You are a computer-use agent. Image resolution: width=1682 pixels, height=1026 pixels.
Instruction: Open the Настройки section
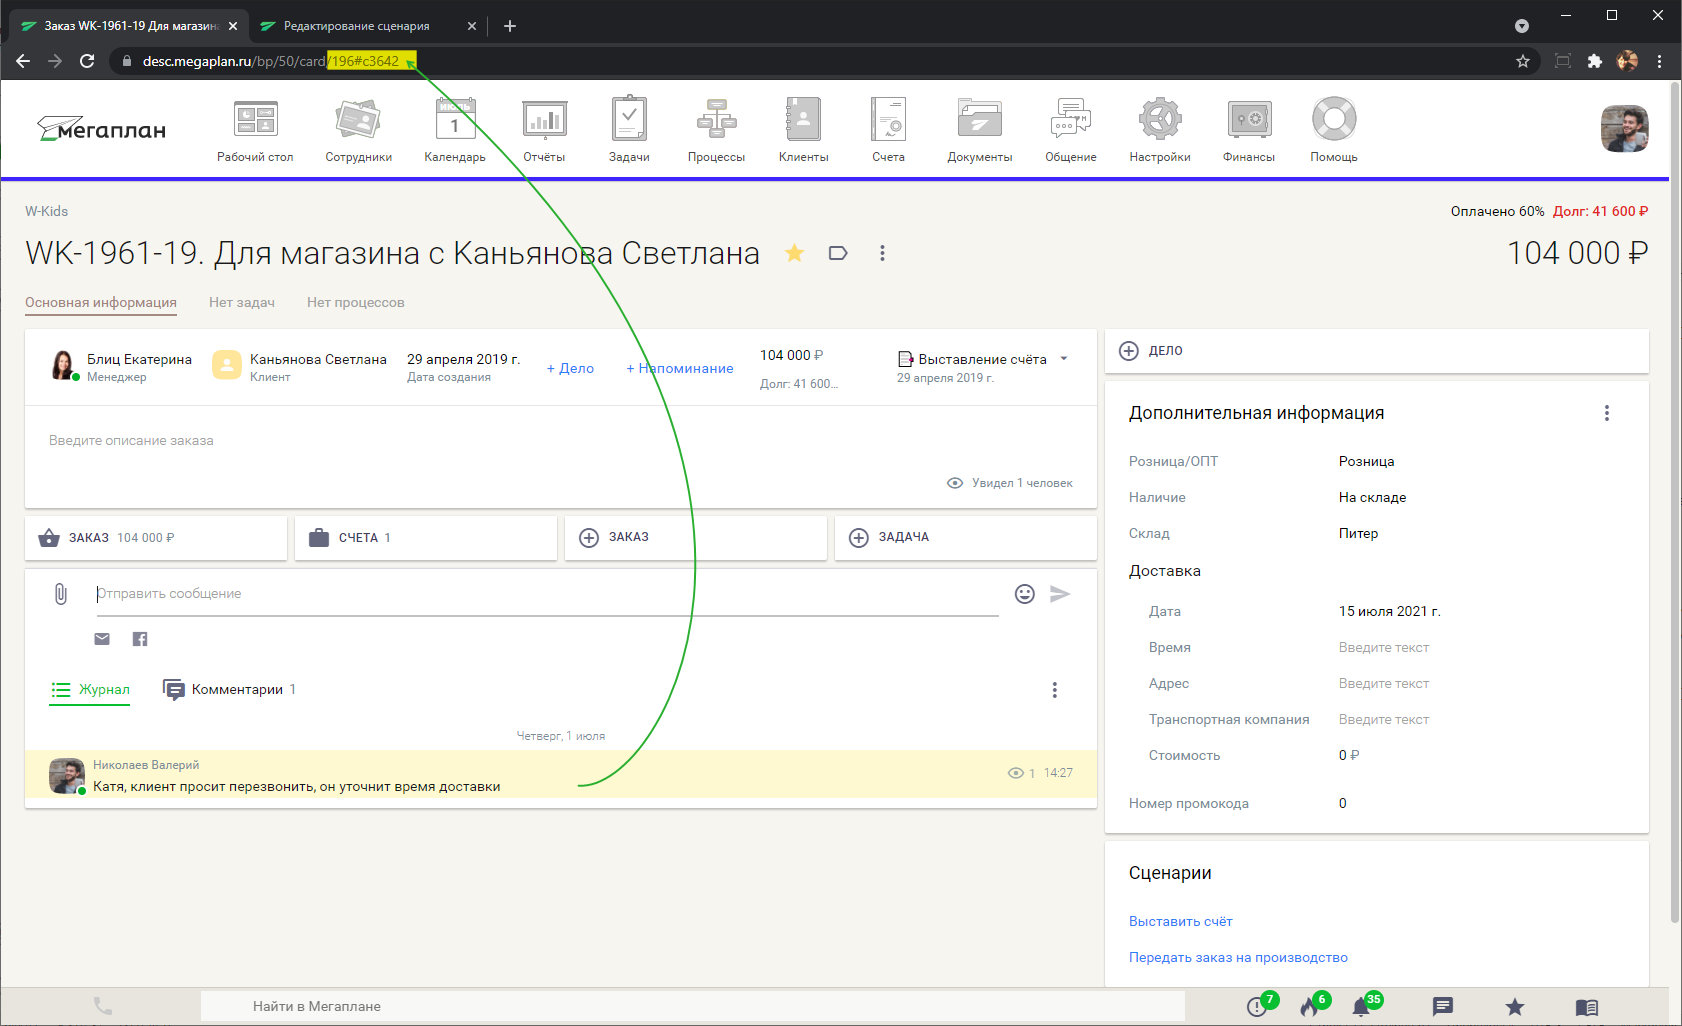[x=1160, y=130]
